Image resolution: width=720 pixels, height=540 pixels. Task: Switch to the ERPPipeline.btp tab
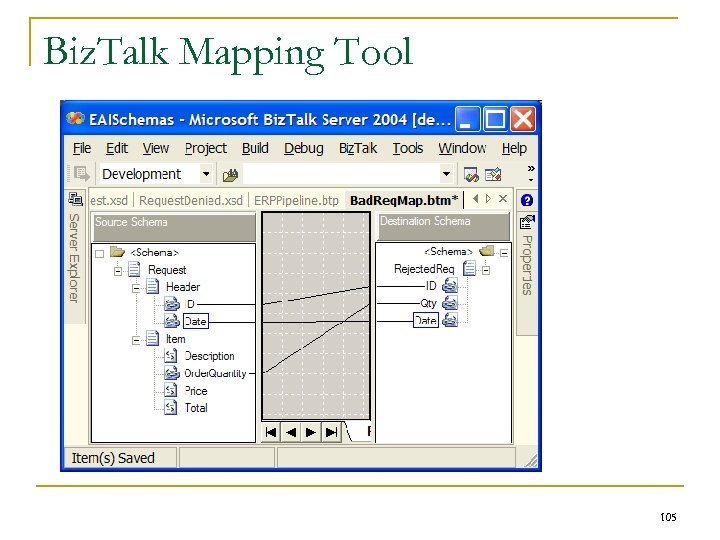tap(296, 201)
